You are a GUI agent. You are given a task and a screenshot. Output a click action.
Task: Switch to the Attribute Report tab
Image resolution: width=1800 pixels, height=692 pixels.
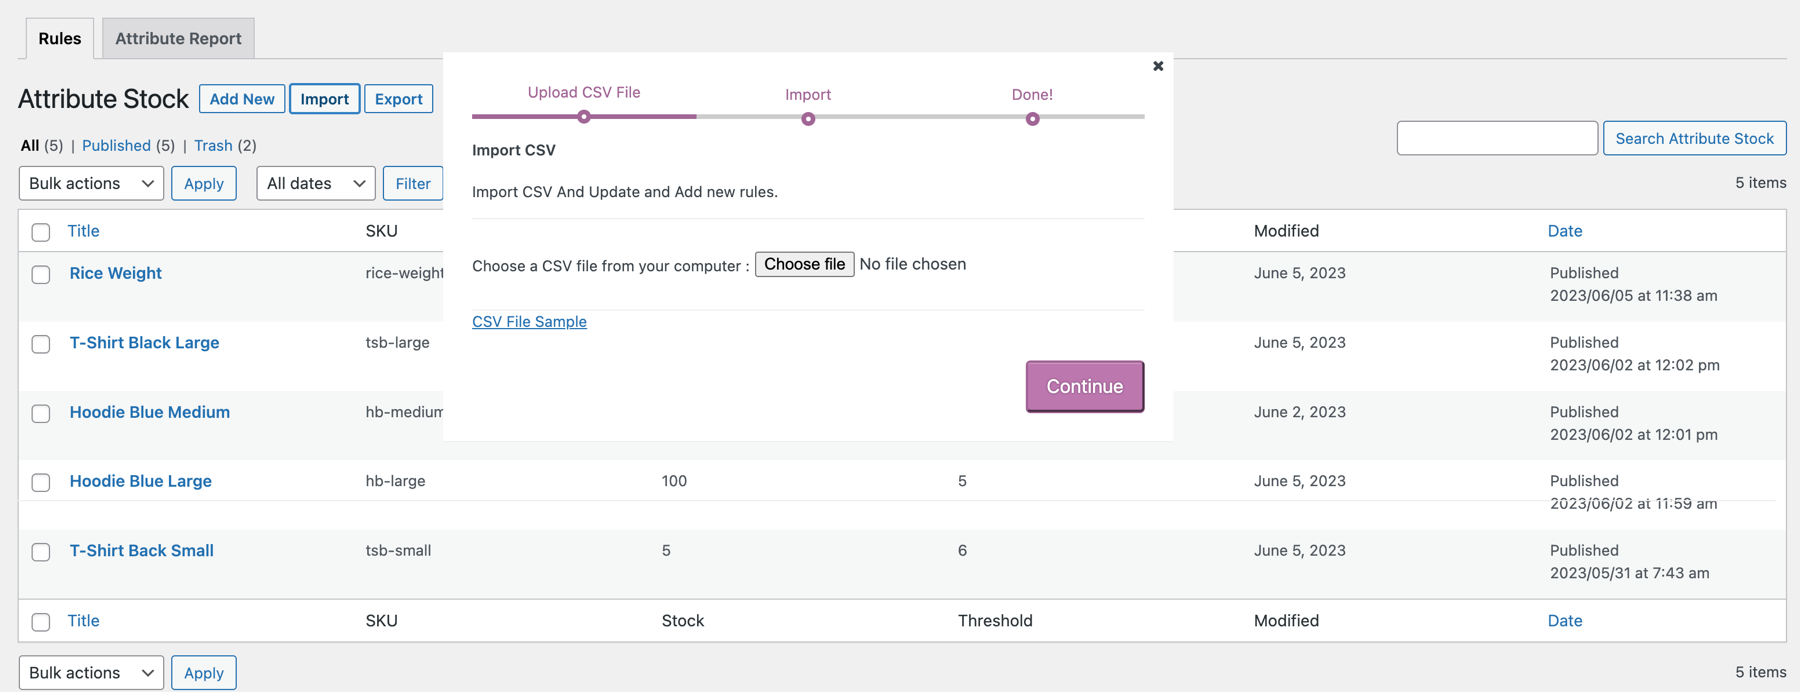tap(177, 38)
